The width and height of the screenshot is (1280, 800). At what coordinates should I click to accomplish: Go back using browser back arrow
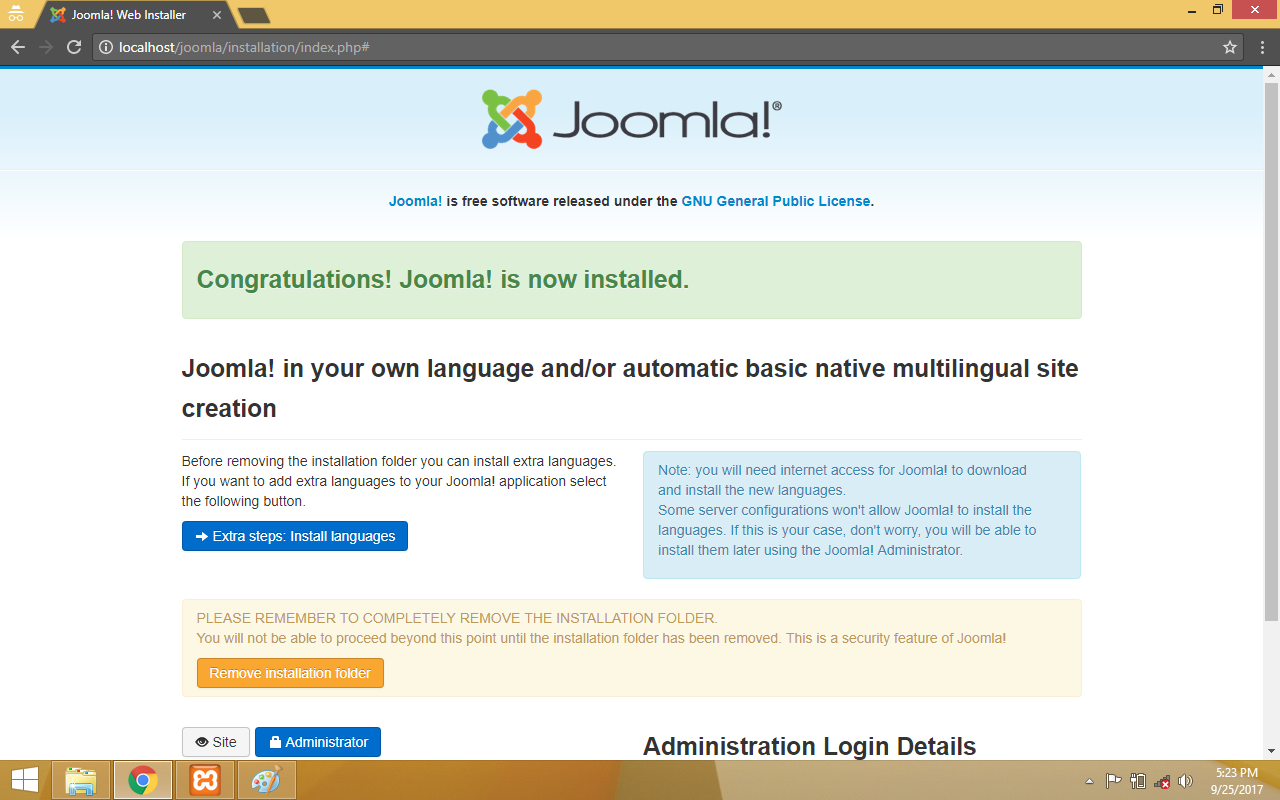[18, 47]
